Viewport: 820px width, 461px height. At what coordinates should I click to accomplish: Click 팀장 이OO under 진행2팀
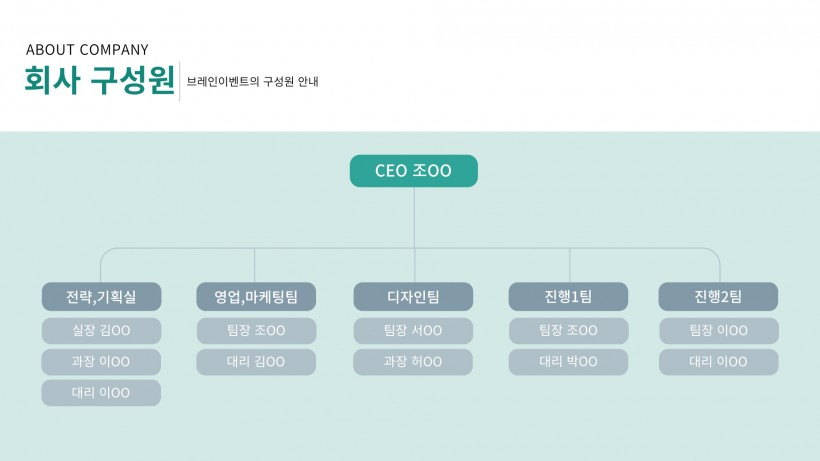pyautogui.click(x=719, y=331)
